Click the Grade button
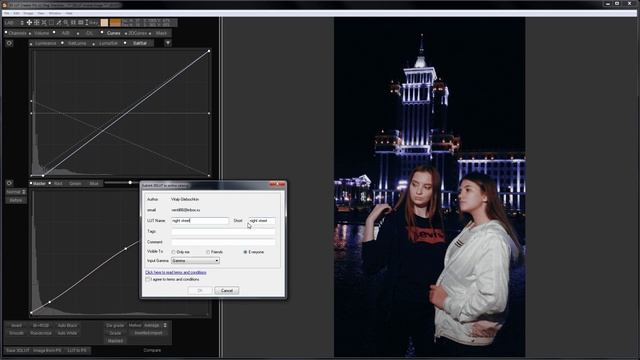 coord(115,333)
